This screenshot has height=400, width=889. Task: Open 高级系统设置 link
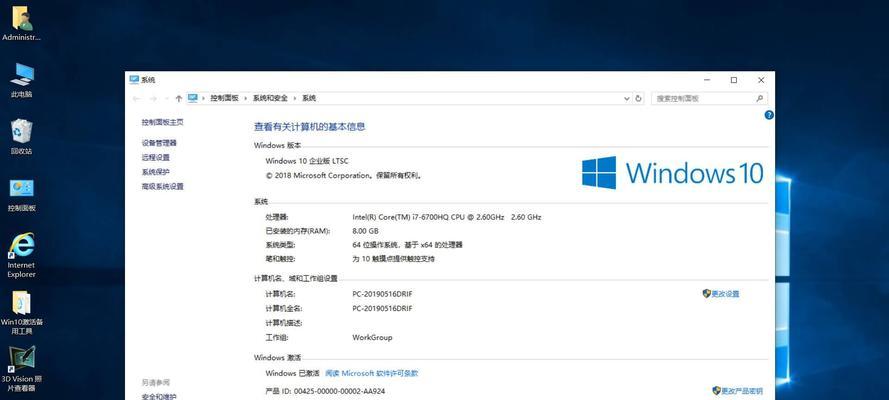(x=163, y=186)
